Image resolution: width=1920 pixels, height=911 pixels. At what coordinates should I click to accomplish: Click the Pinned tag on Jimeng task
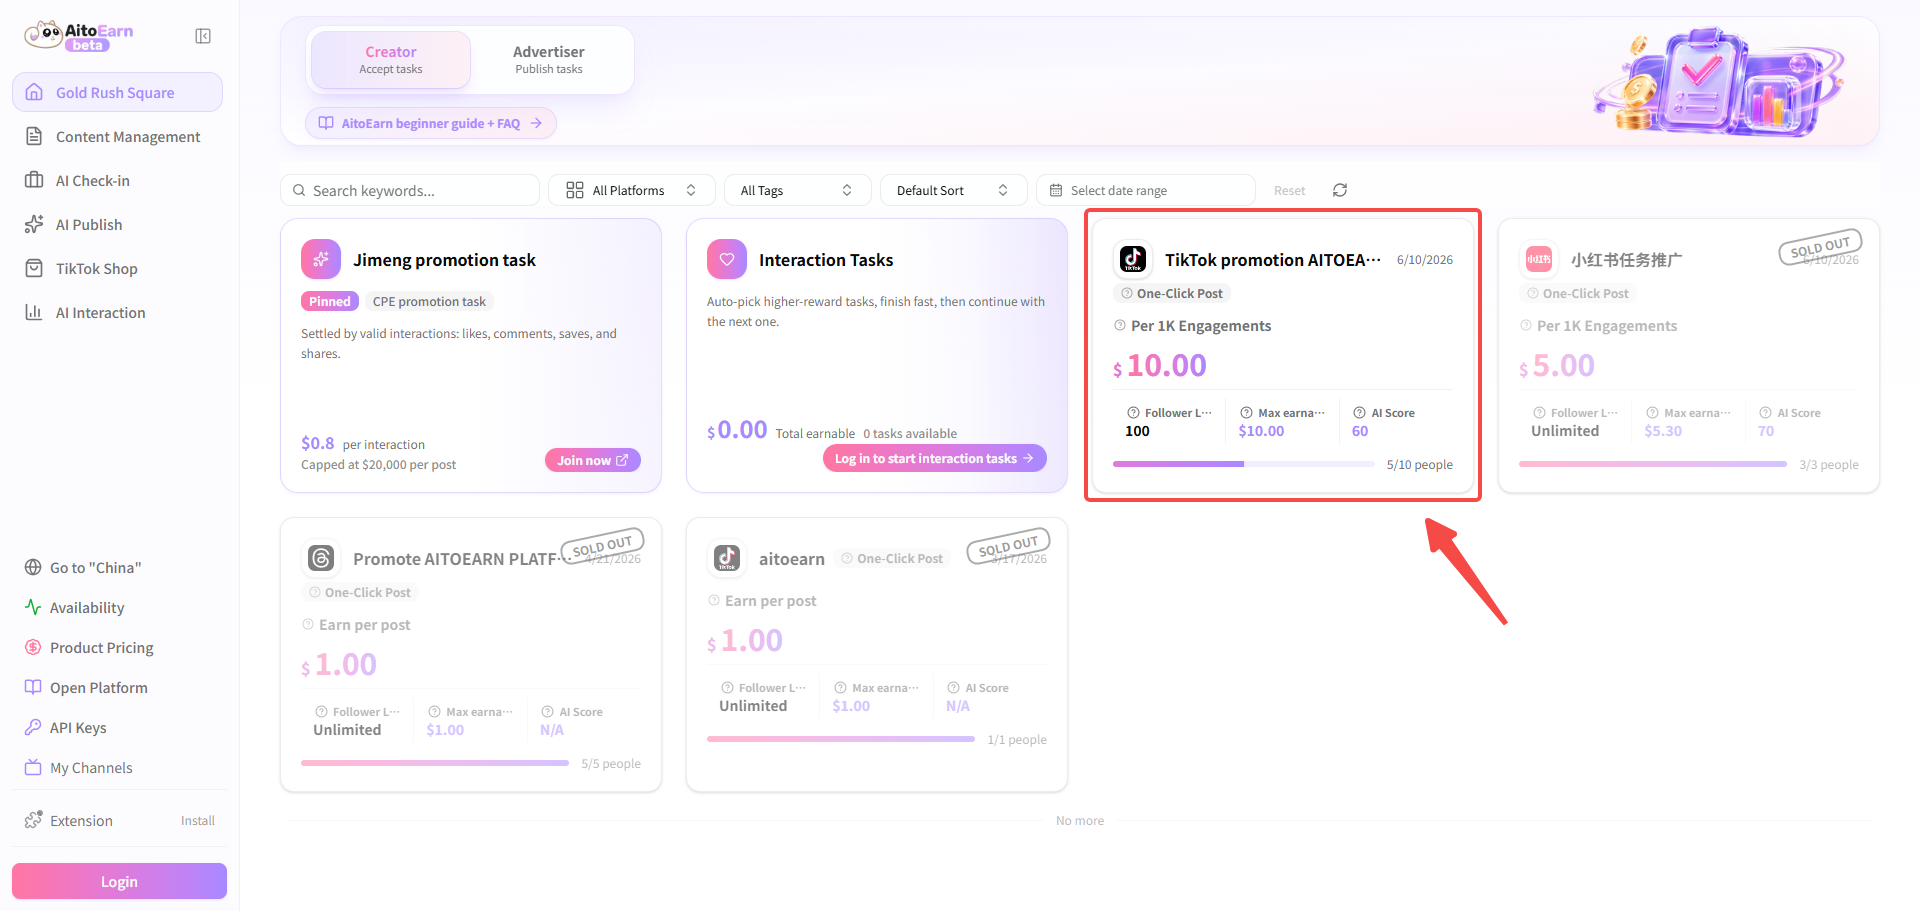(x=329, y=301)
